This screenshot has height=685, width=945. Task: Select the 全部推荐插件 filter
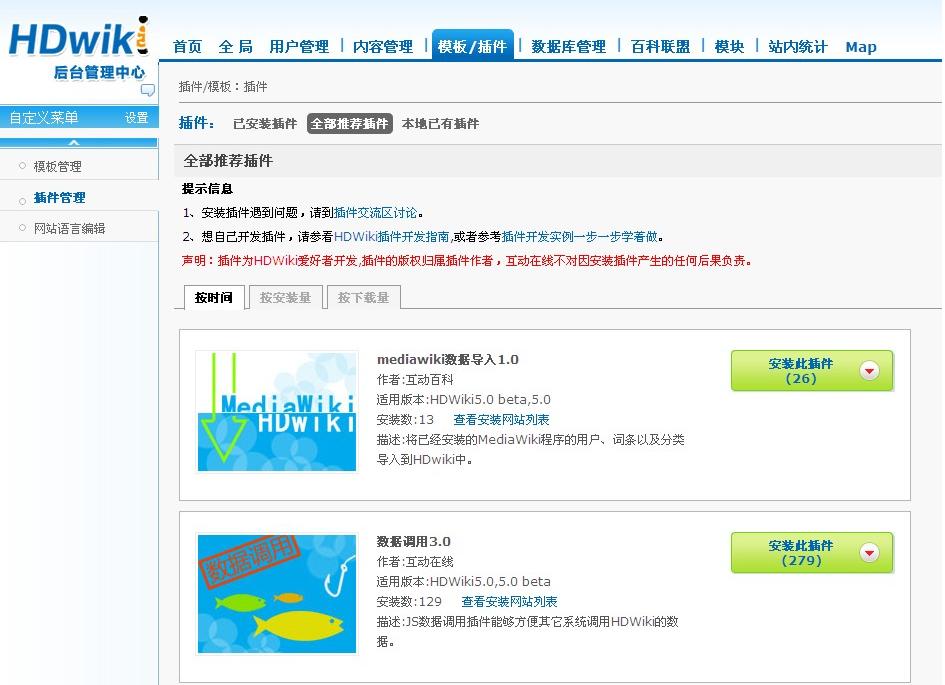pyautogui.click(x=350, y=124)
